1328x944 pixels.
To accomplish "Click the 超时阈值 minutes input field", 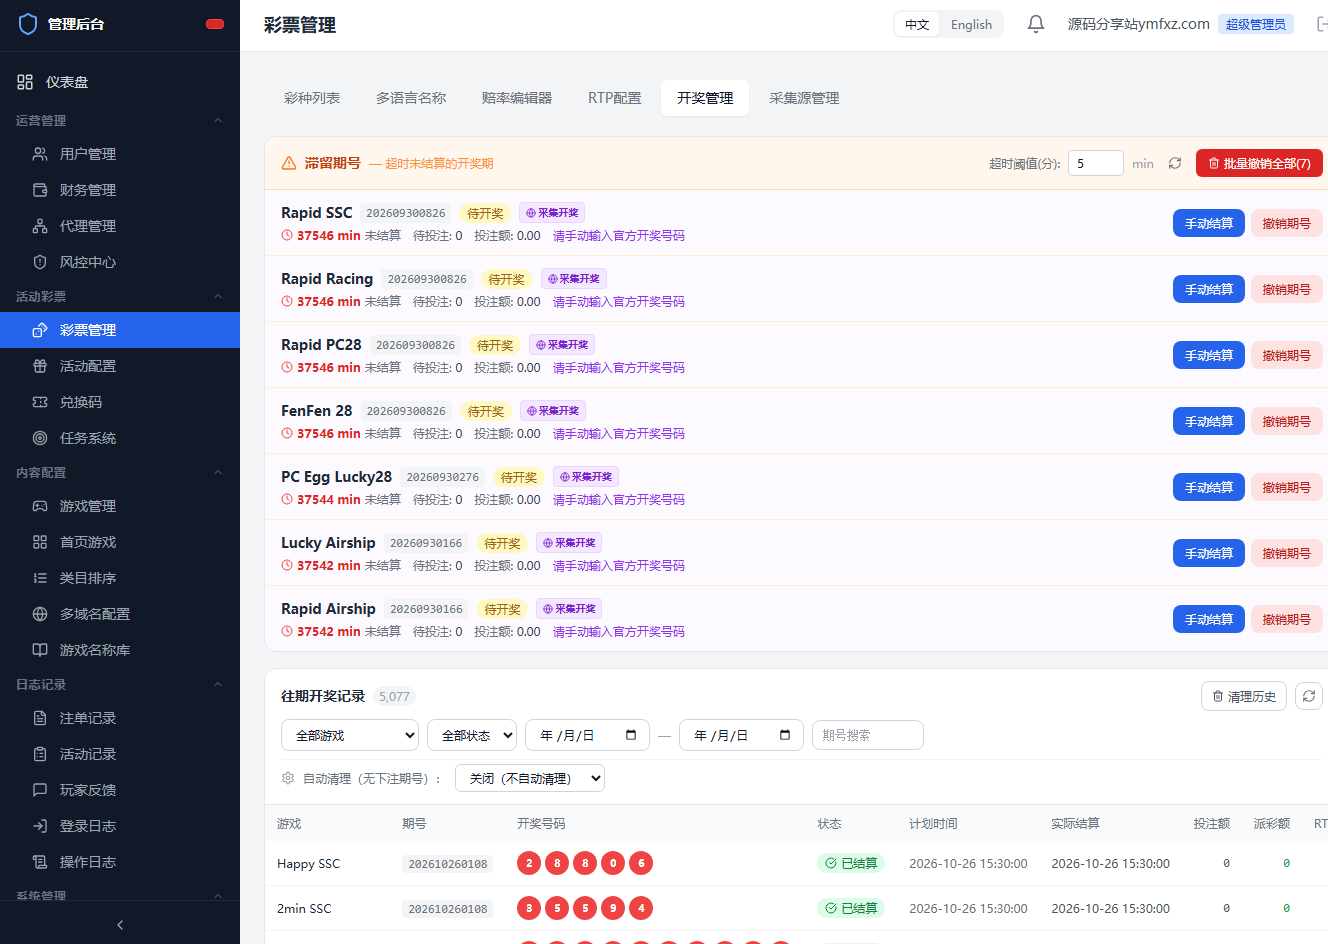I will (1096, 163).
